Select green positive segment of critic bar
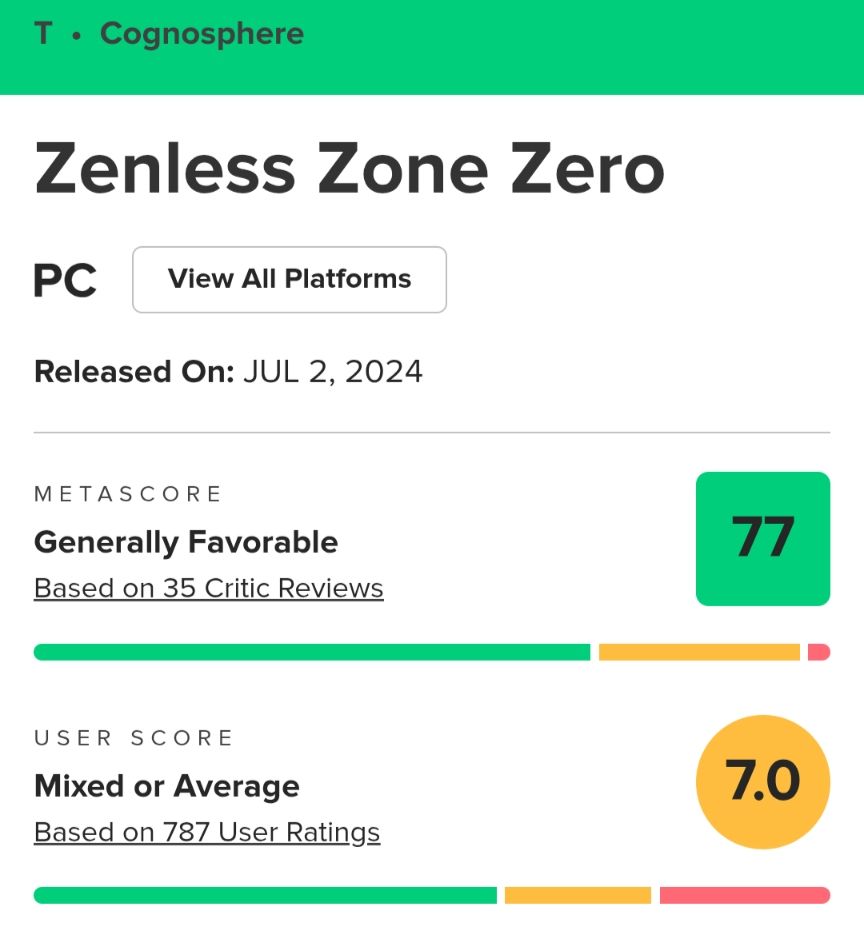This screenshot has width=864, height=926. (312, 652)
